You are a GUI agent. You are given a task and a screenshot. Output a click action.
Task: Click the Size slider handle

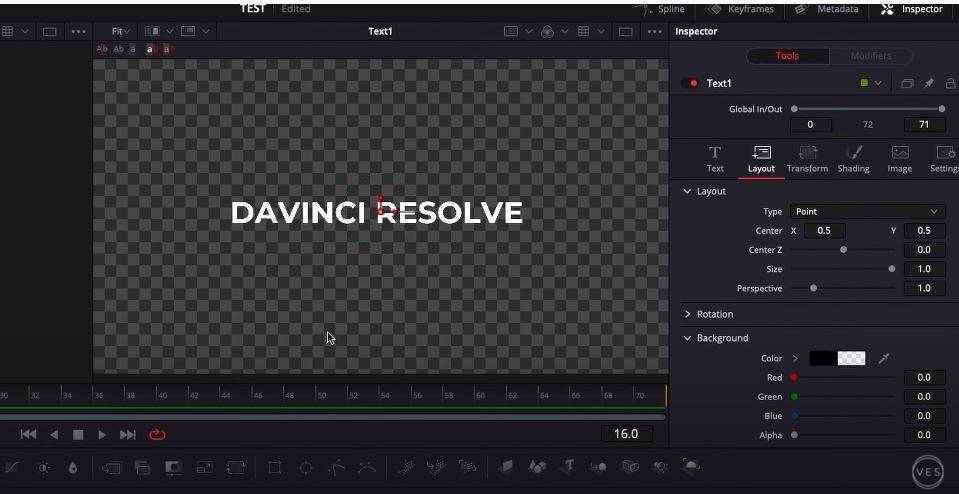click(892, 269)
